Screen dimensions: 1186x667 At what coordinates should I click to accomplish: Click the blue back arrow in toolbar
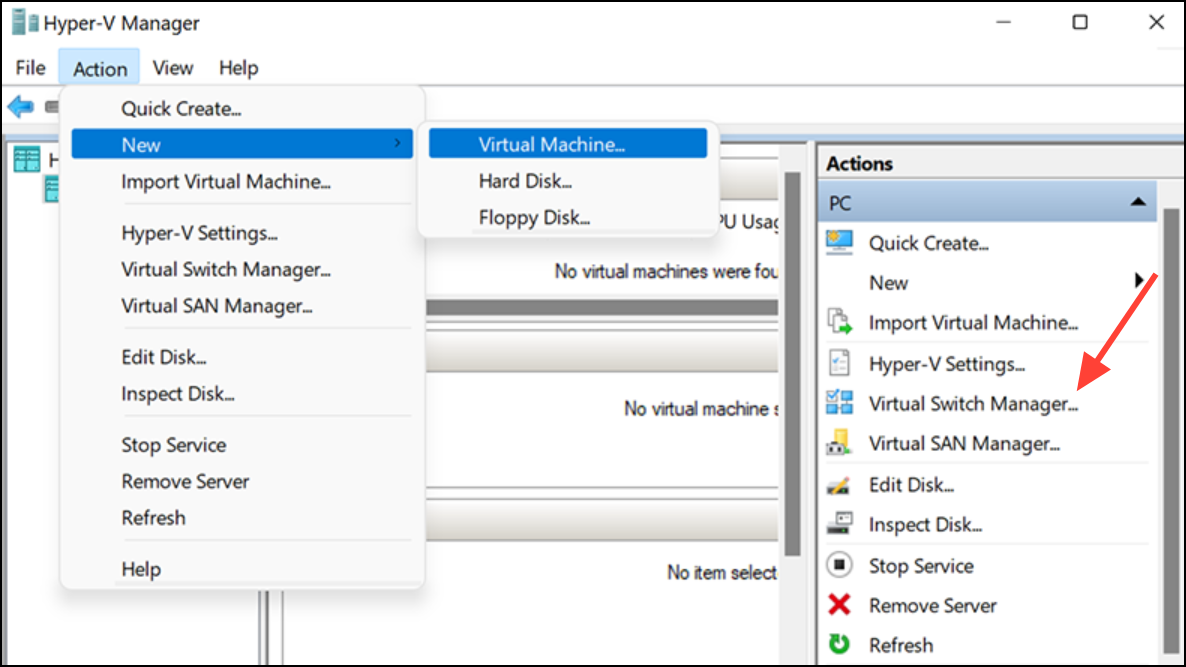point(20,107)
